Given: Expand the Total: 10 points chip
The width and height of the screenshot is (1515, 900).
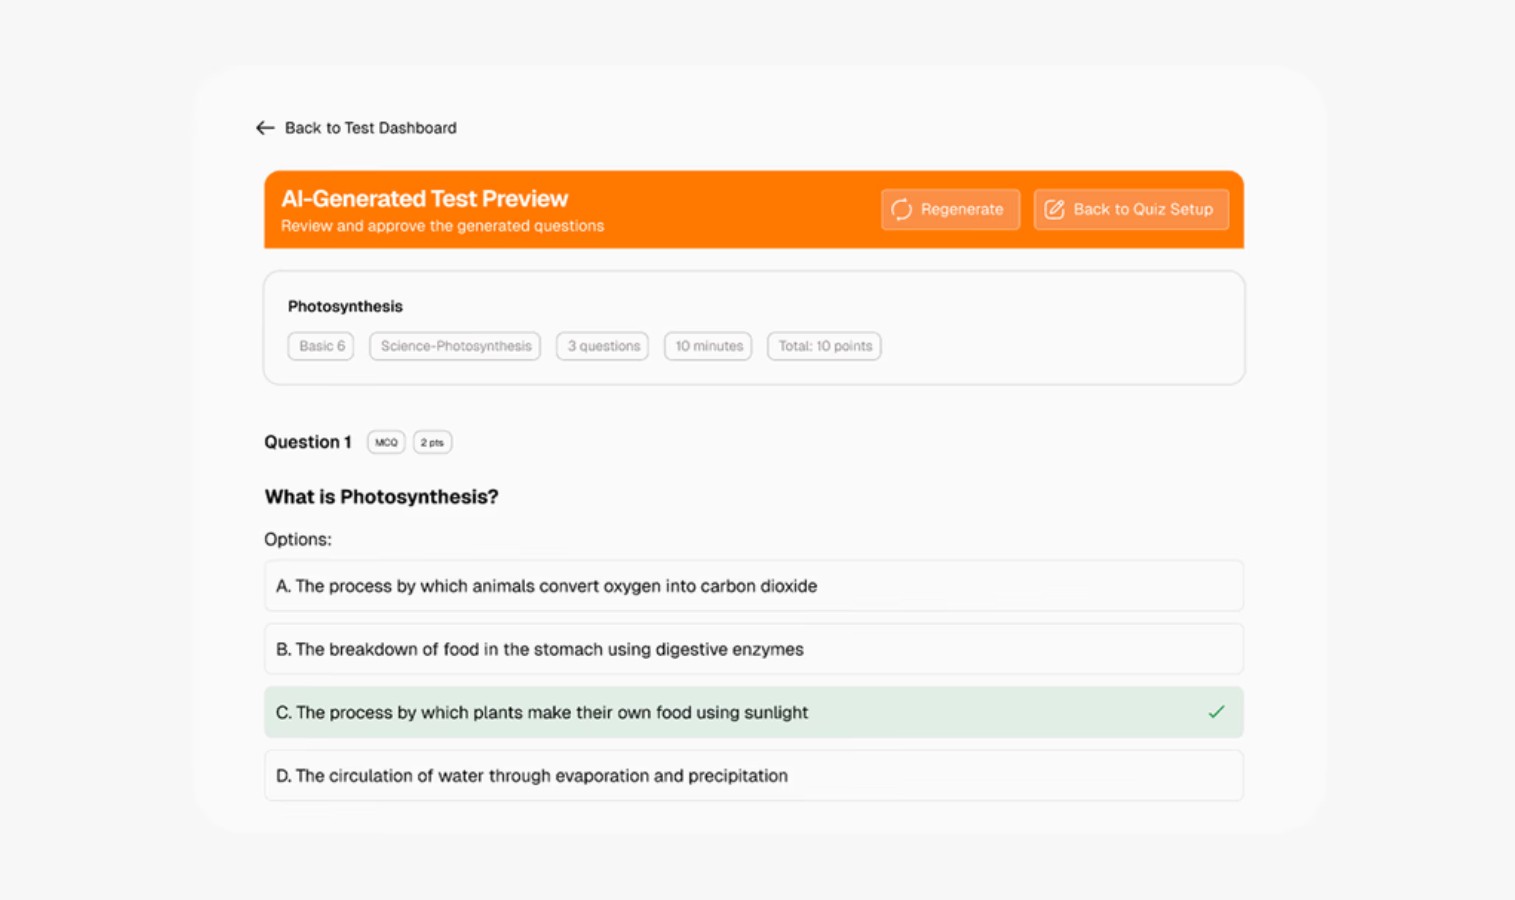Looking at the screenshot, I should pyautogui.click(x=823, y=345).
